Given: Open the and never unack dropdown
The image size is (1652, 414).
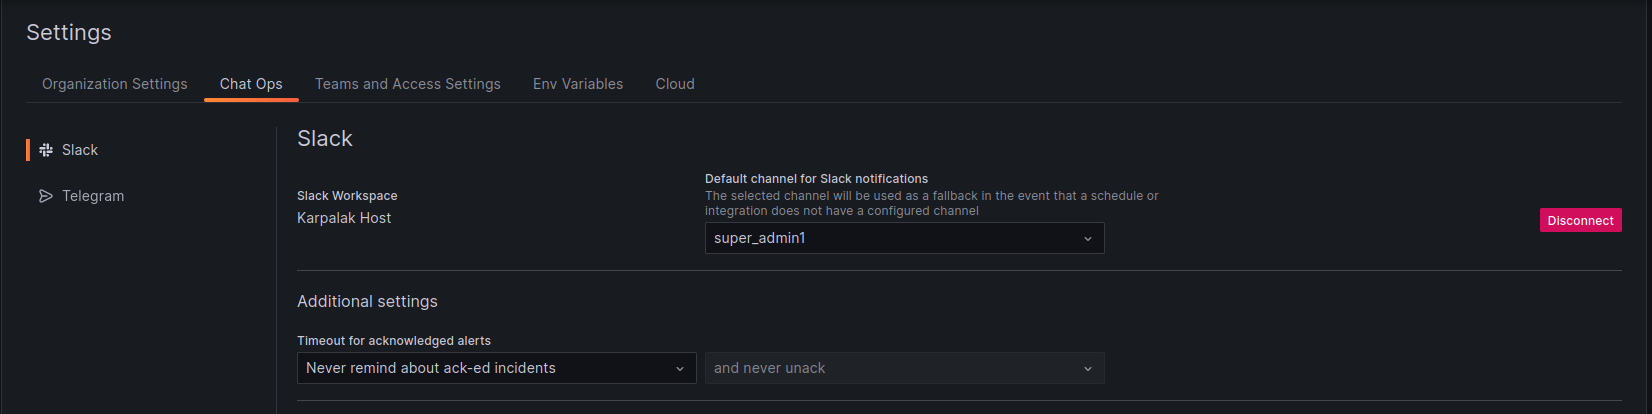Looking at the screenshot, I should point(905,368).
